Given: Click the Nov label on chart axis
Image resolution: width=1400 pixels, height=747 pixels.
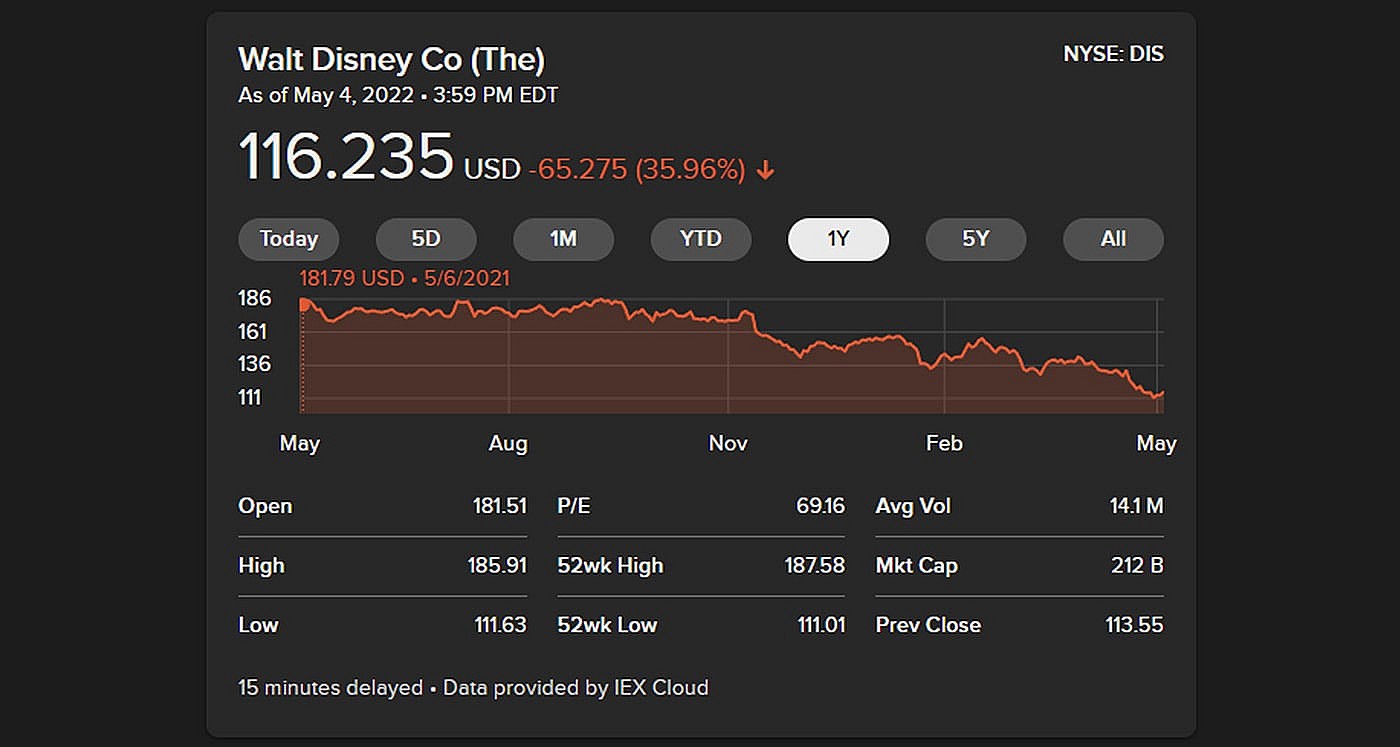Looking at the screenshot, I should coord(728,443).
